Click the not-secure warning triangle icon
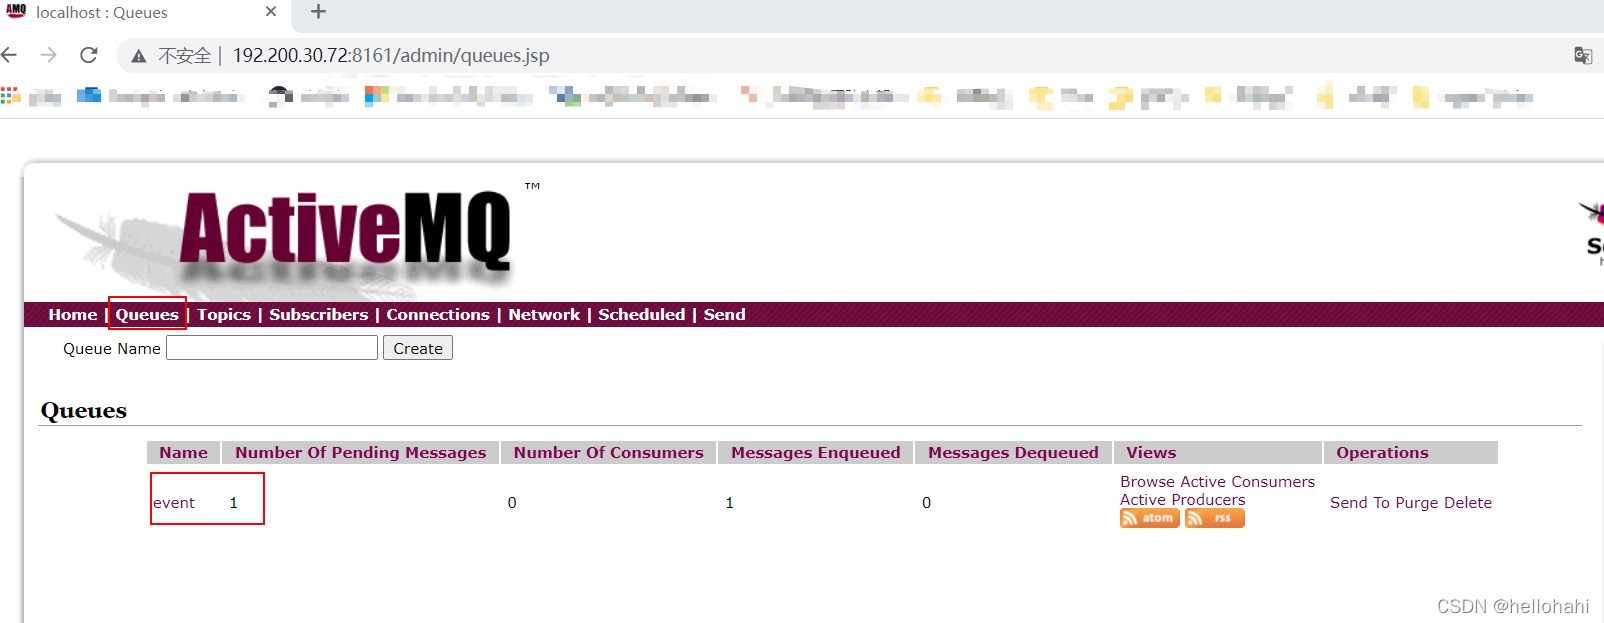The width and height of the screenshot is (1604, 623). pos(138,56)
